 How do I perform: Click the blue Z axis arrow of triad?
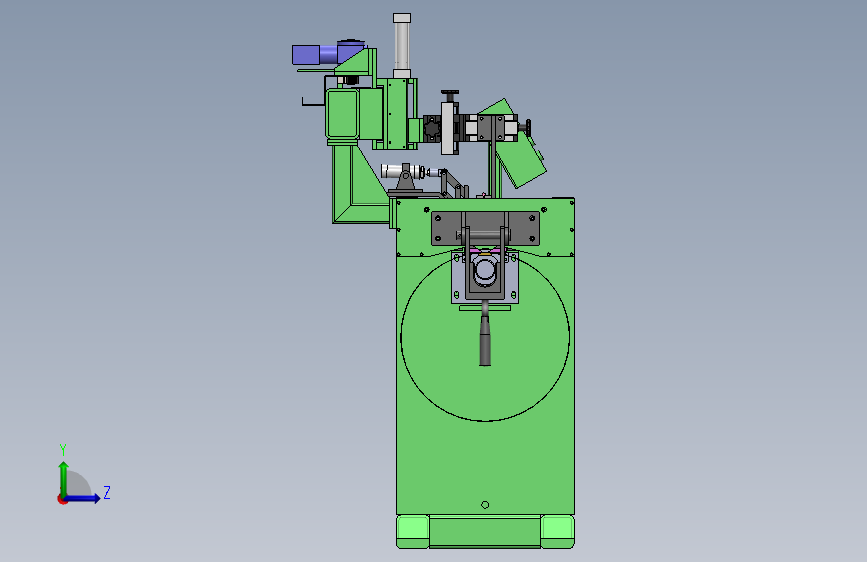pos(83,498)
